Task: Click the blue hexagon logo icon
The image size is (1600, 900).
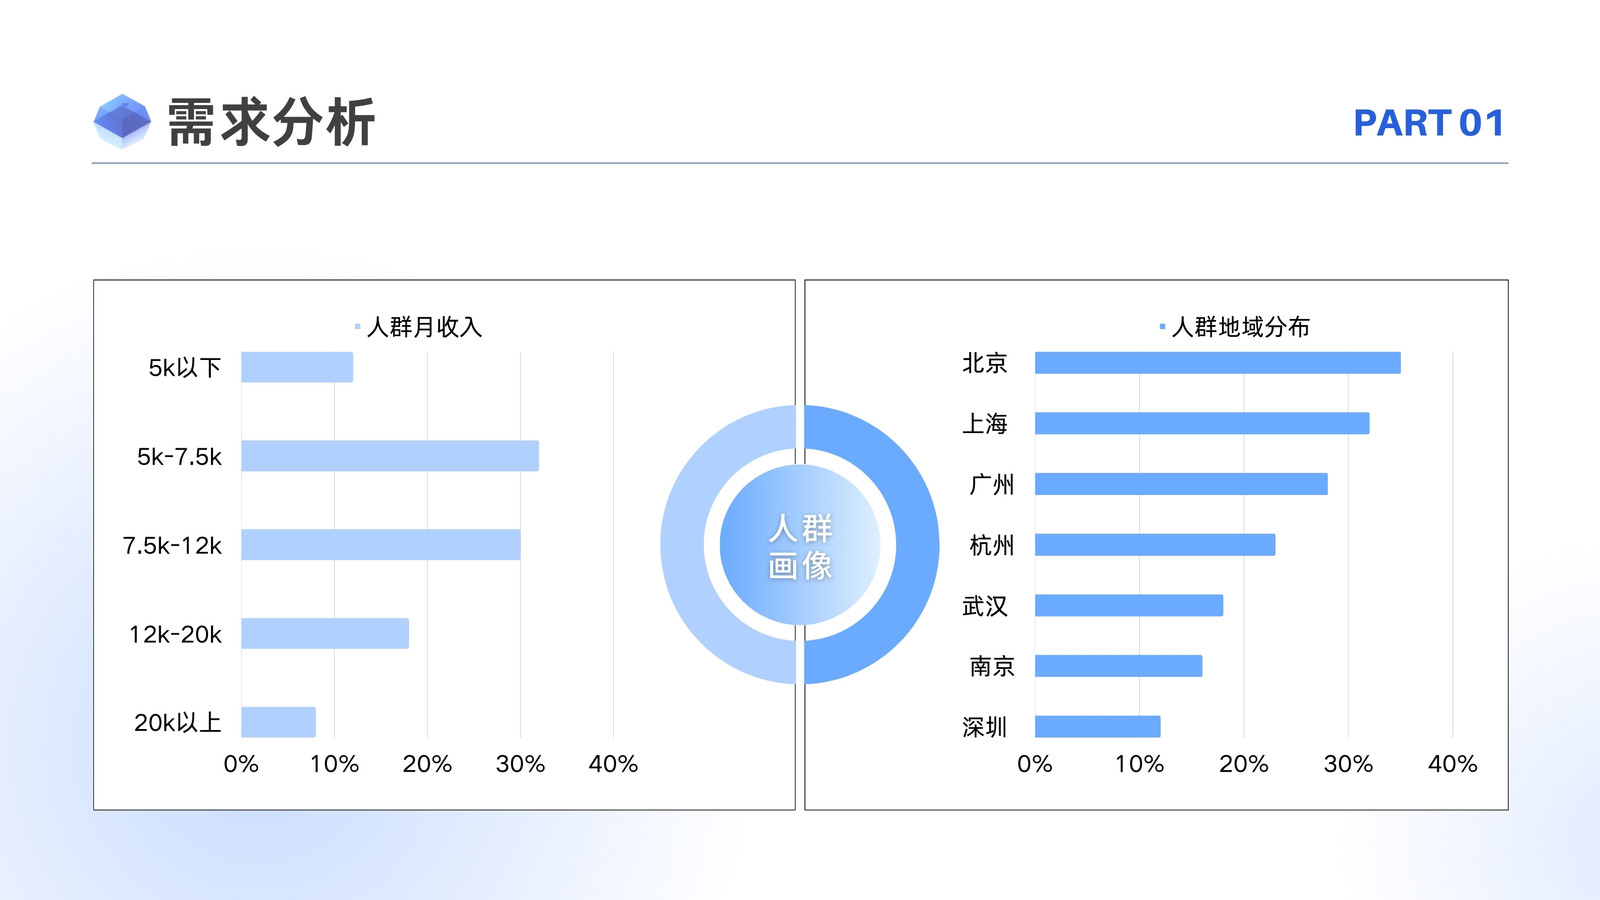Action: tap(122, 122)
